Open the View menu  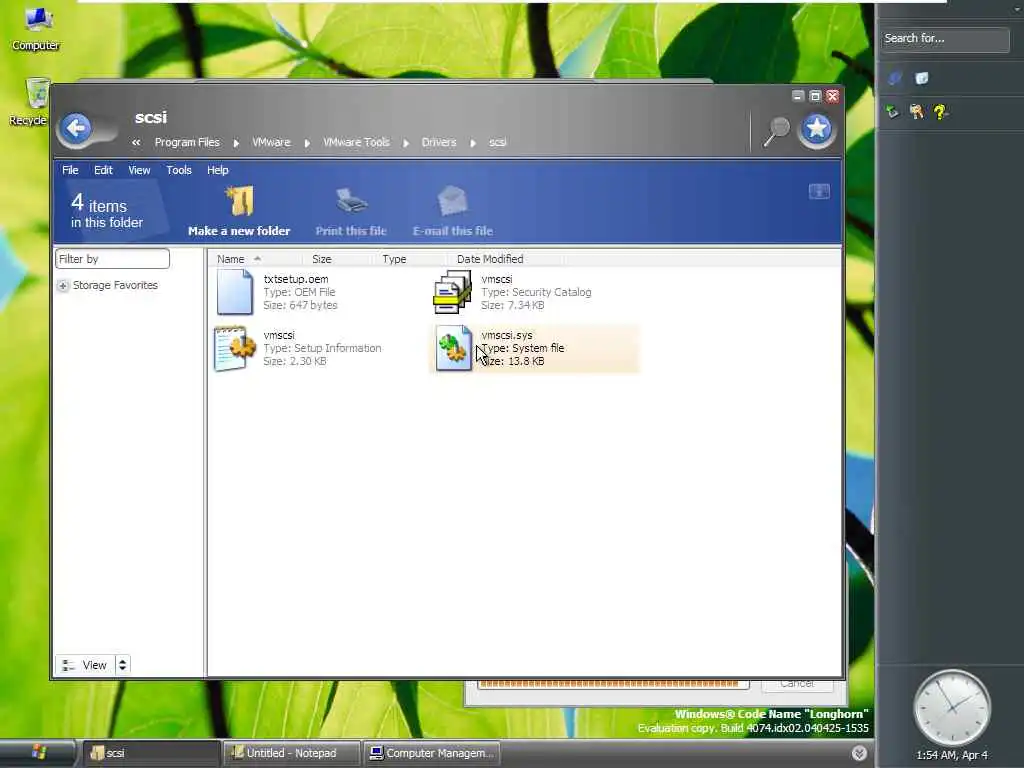[139, 170]
